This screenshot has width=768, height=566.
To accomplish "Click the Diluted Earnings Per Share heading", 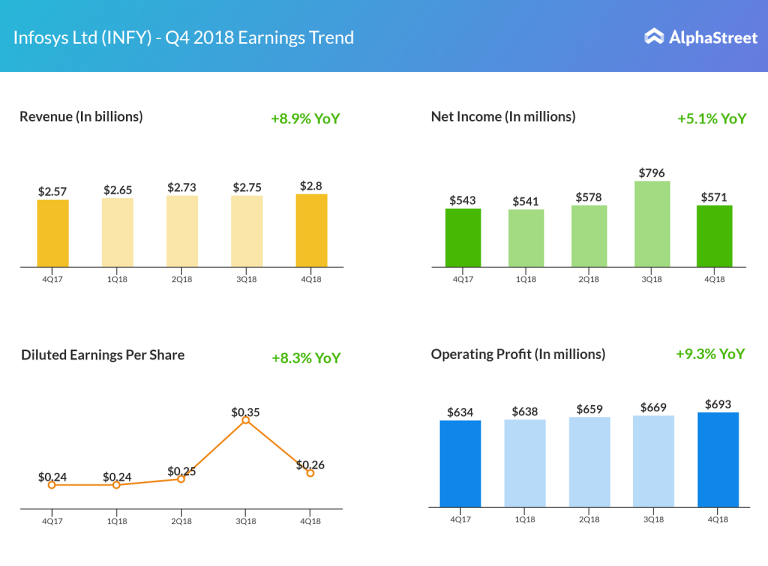I will [x=103, y=354].
